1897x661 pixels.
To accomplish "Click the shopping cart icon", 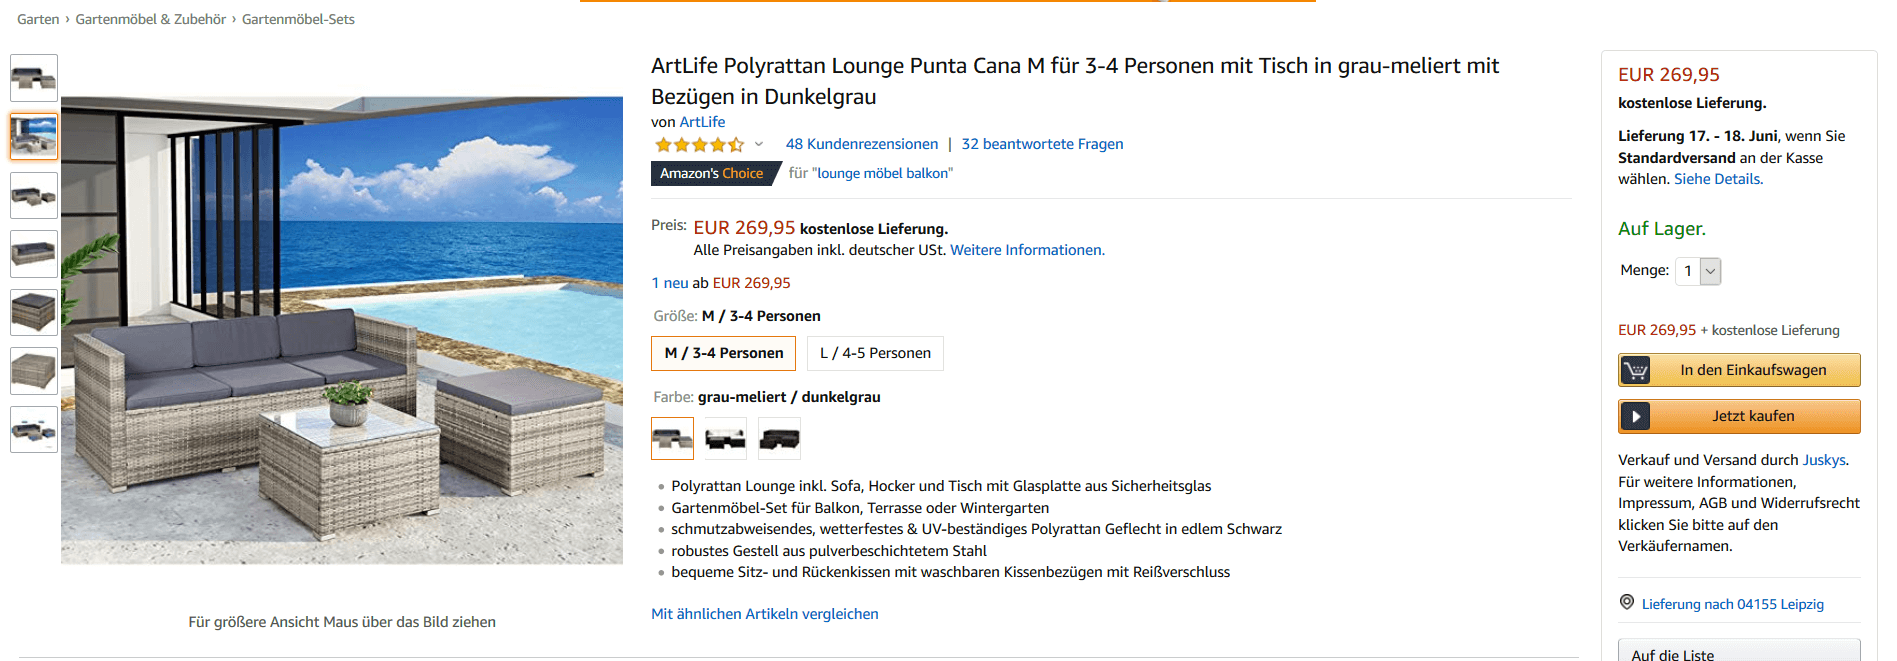I will tap(1636, 370).
